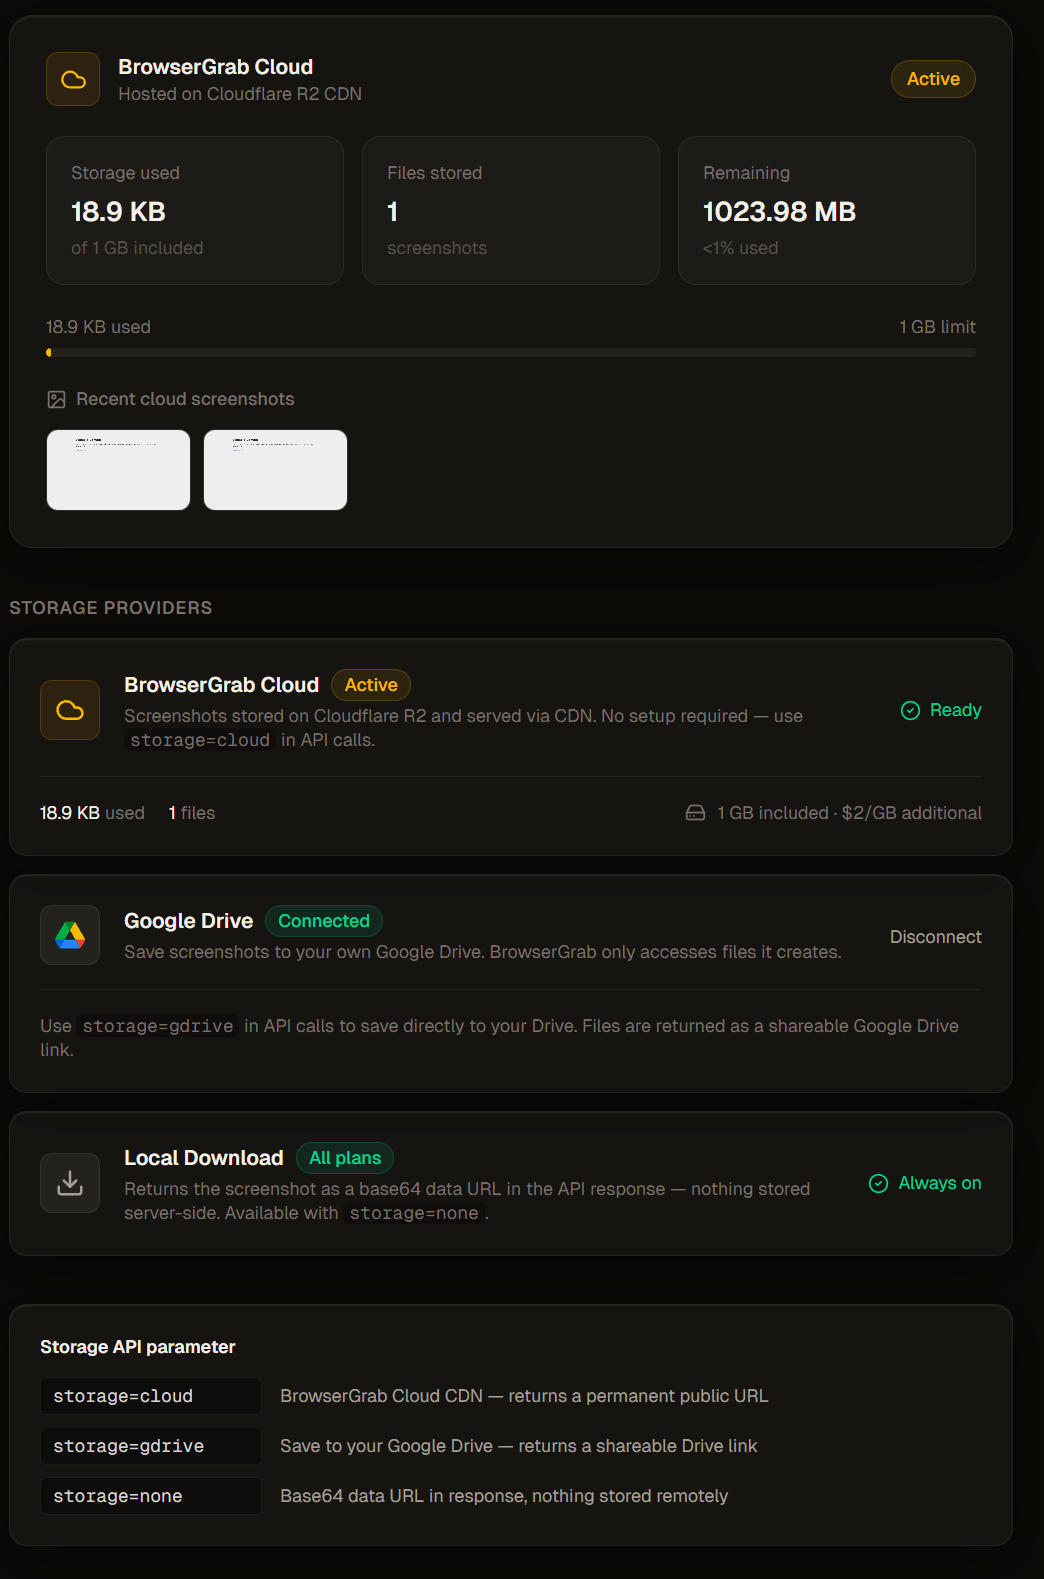Open the first recent cloud screenshot thumbnail

(x=117, y=469)
